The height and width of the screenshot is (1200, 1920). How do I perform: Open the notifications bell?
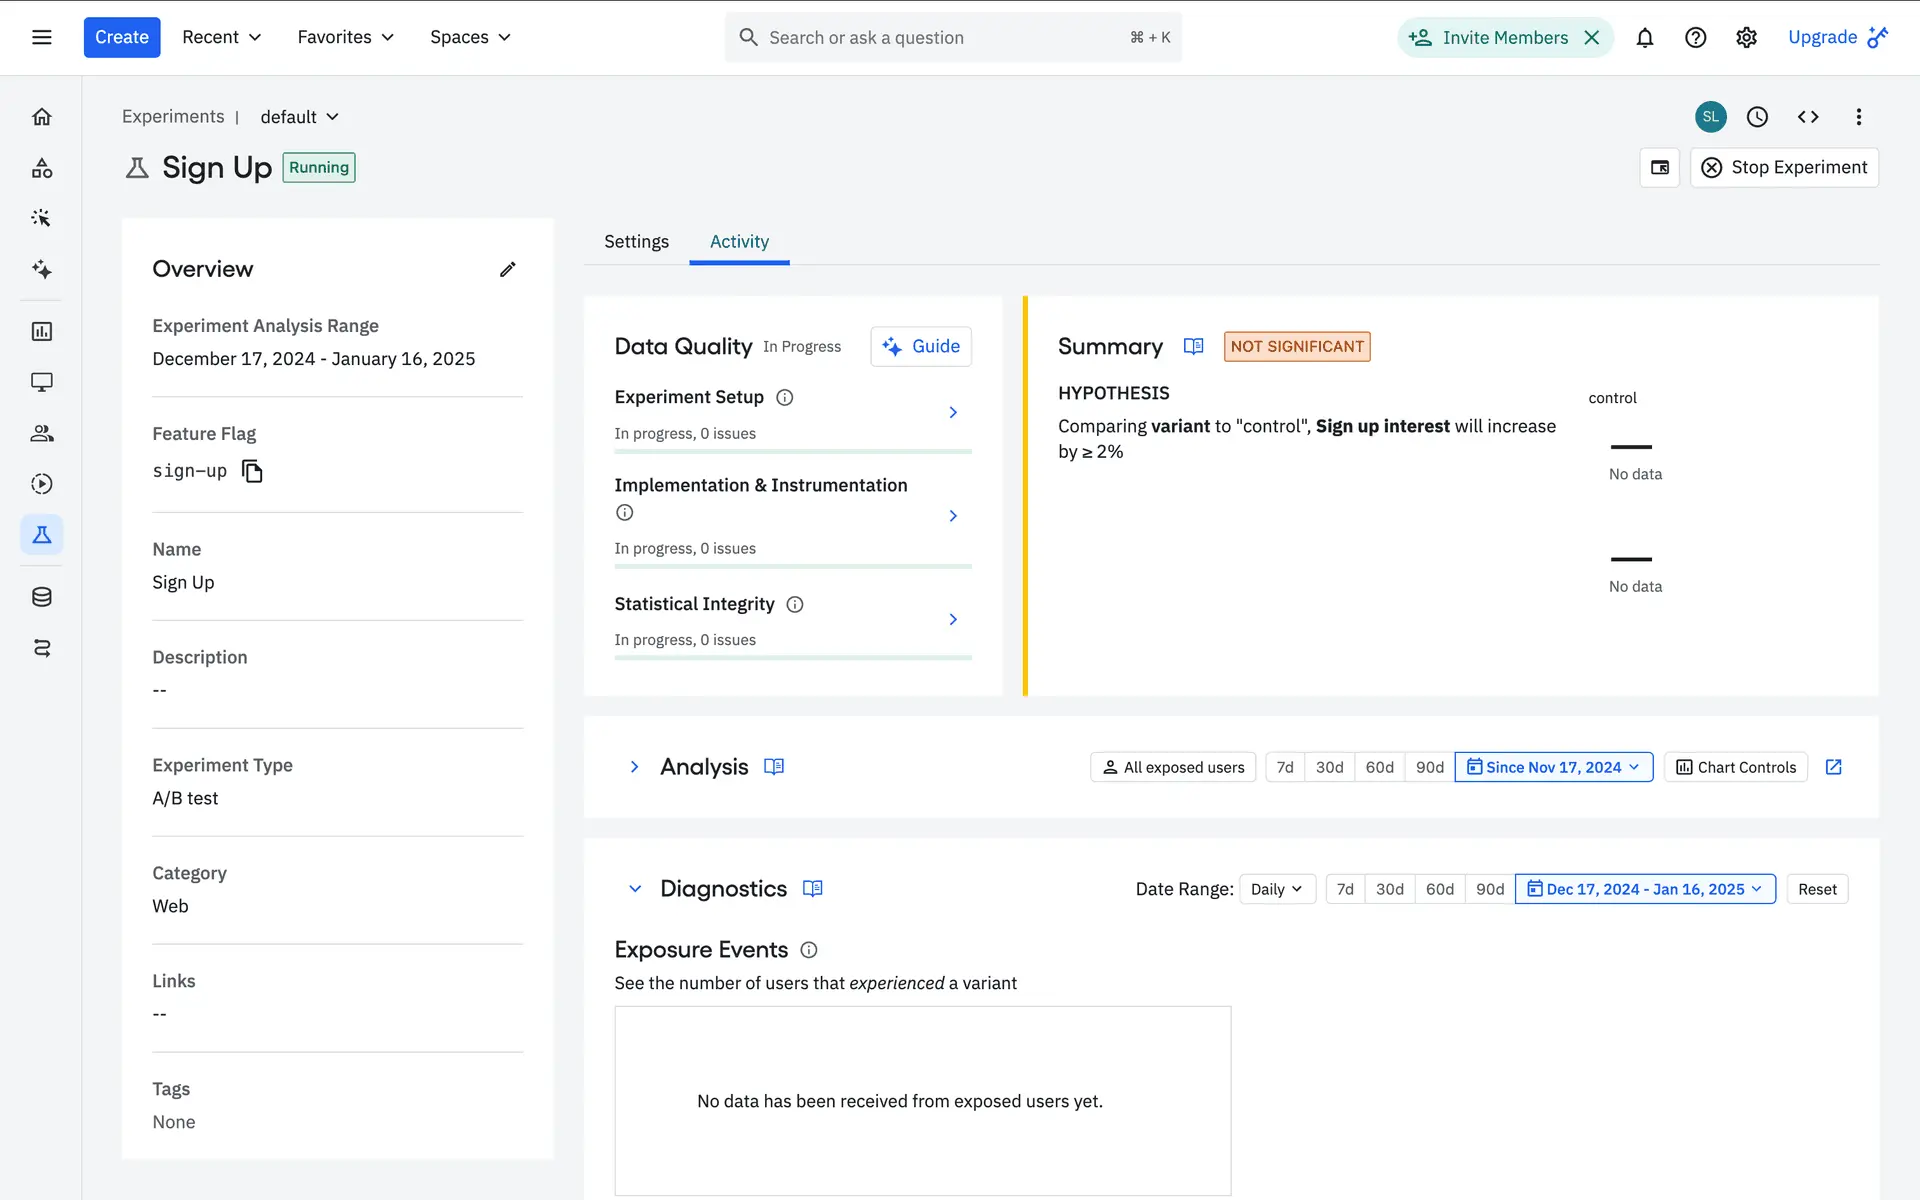(x=1644, y=38)
